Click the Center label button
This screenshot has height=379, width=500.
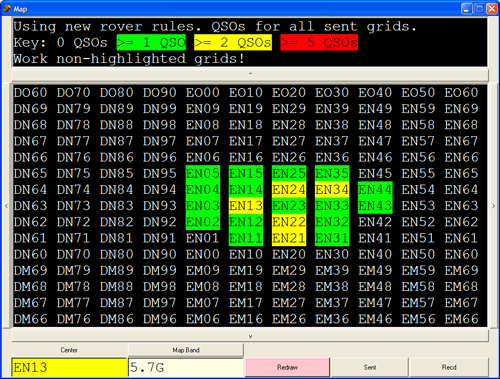coord(69,350)
